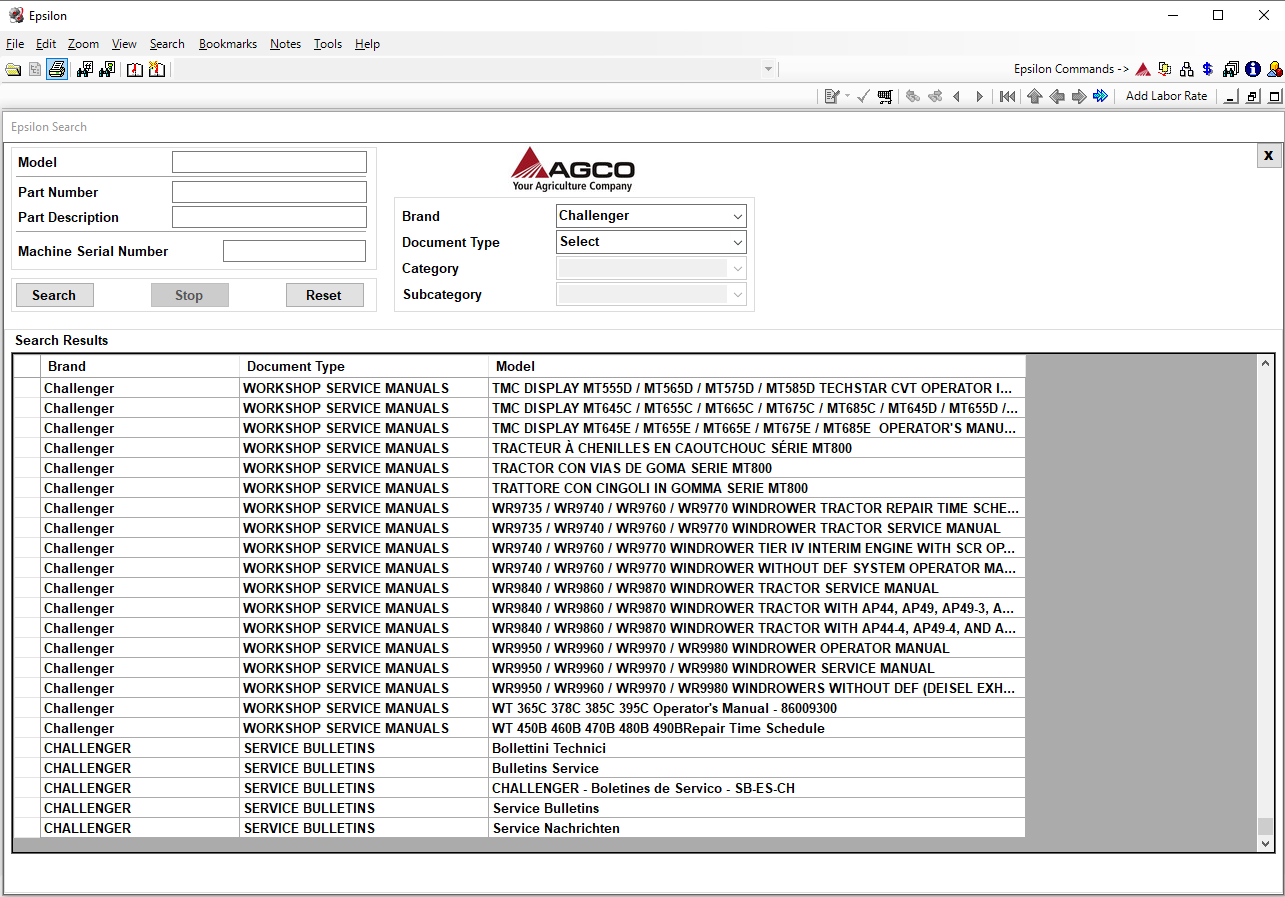Click the blue info circle icon

[x=1253, y=69]
